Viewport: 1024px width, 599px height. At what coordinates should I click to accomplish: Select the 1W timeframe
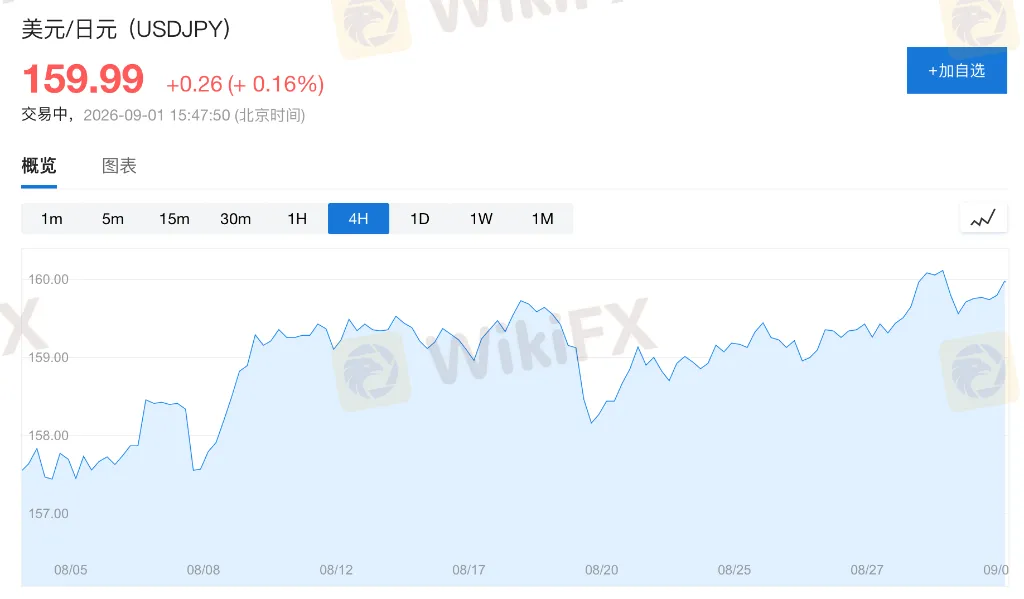point(481,219)
